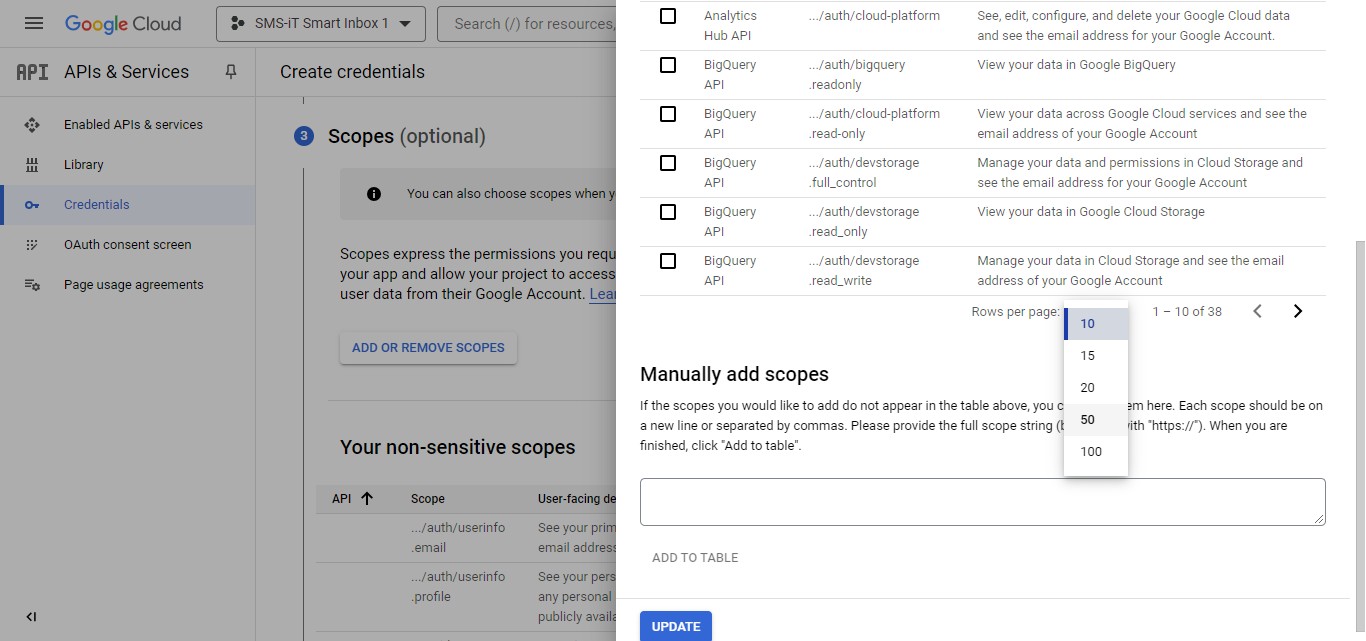Click the Page usage agreements icon
Image resolution: width=1366 pixels, height=641 pixels.
[x=32, y=285]
